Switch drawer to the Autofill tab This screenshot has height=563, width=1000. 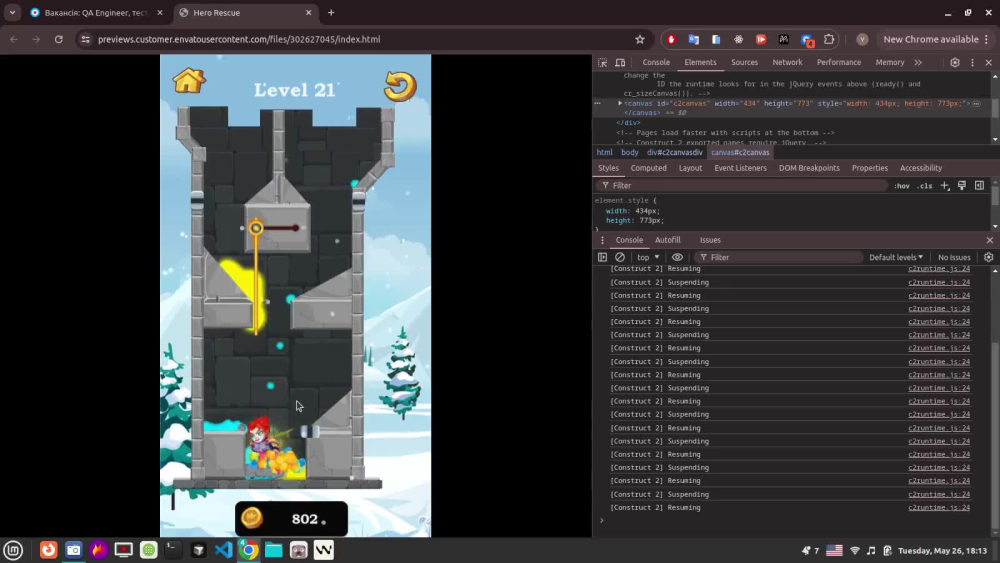pyautogui.click(x=668, y=240)
